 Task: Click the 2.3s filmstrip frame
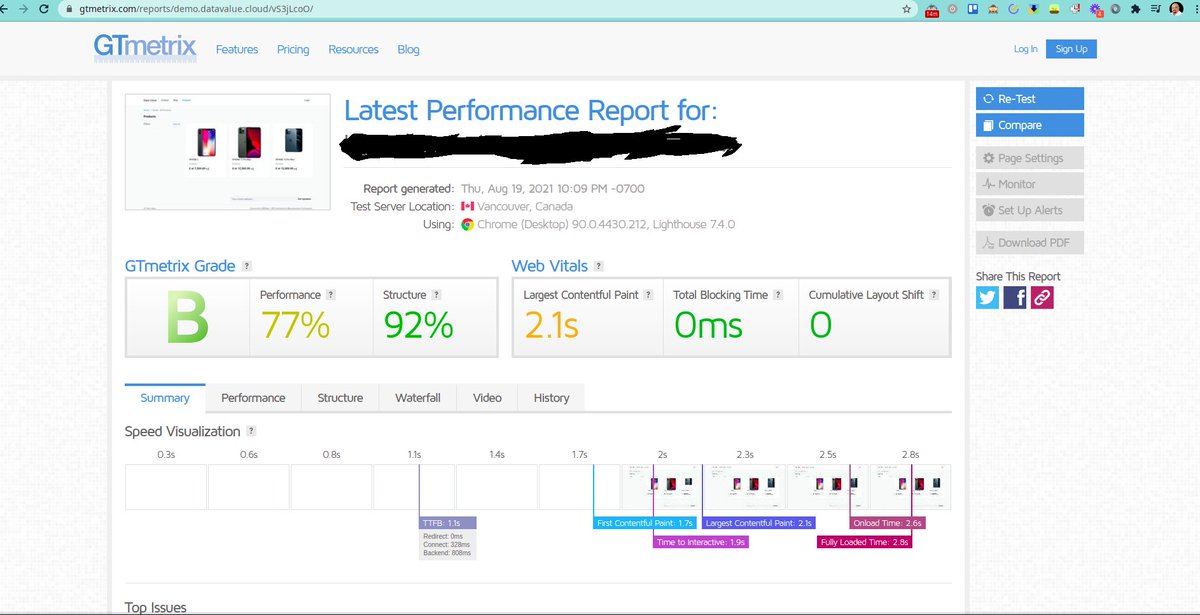pyautogui.click(x=744, y=487)
